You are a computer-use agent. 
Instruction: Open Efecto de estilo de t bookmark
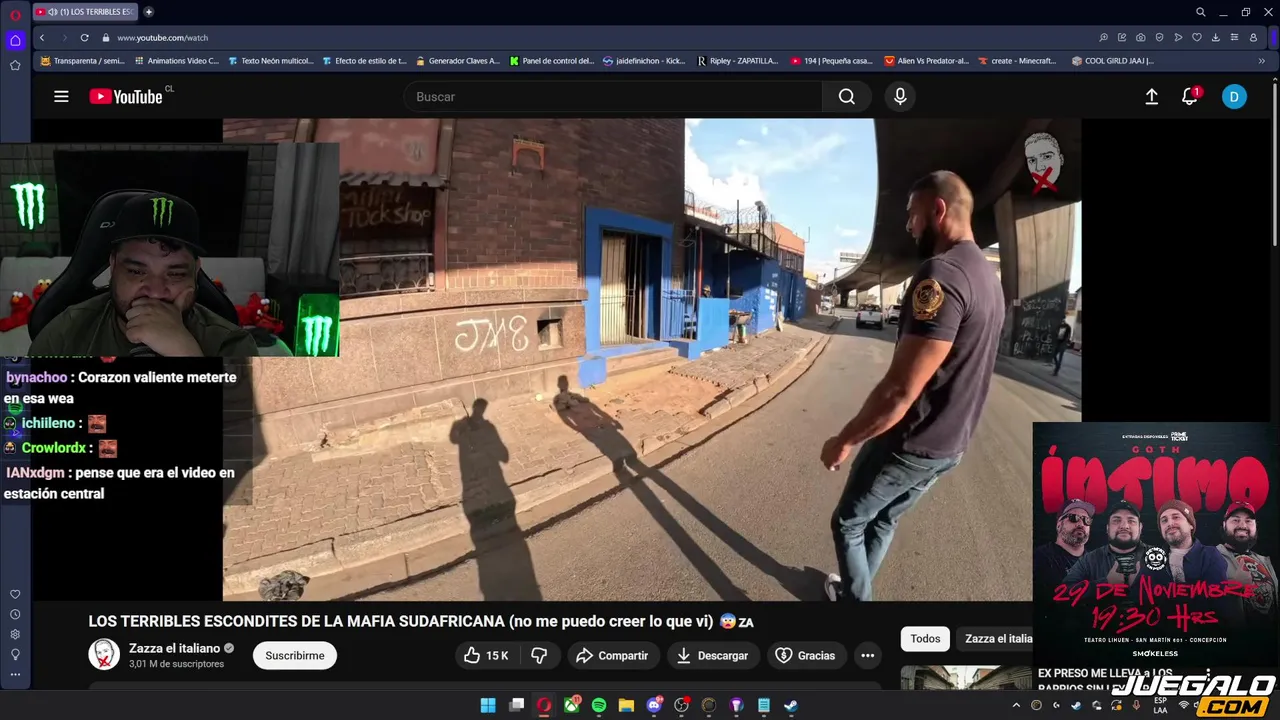point(364,61)
